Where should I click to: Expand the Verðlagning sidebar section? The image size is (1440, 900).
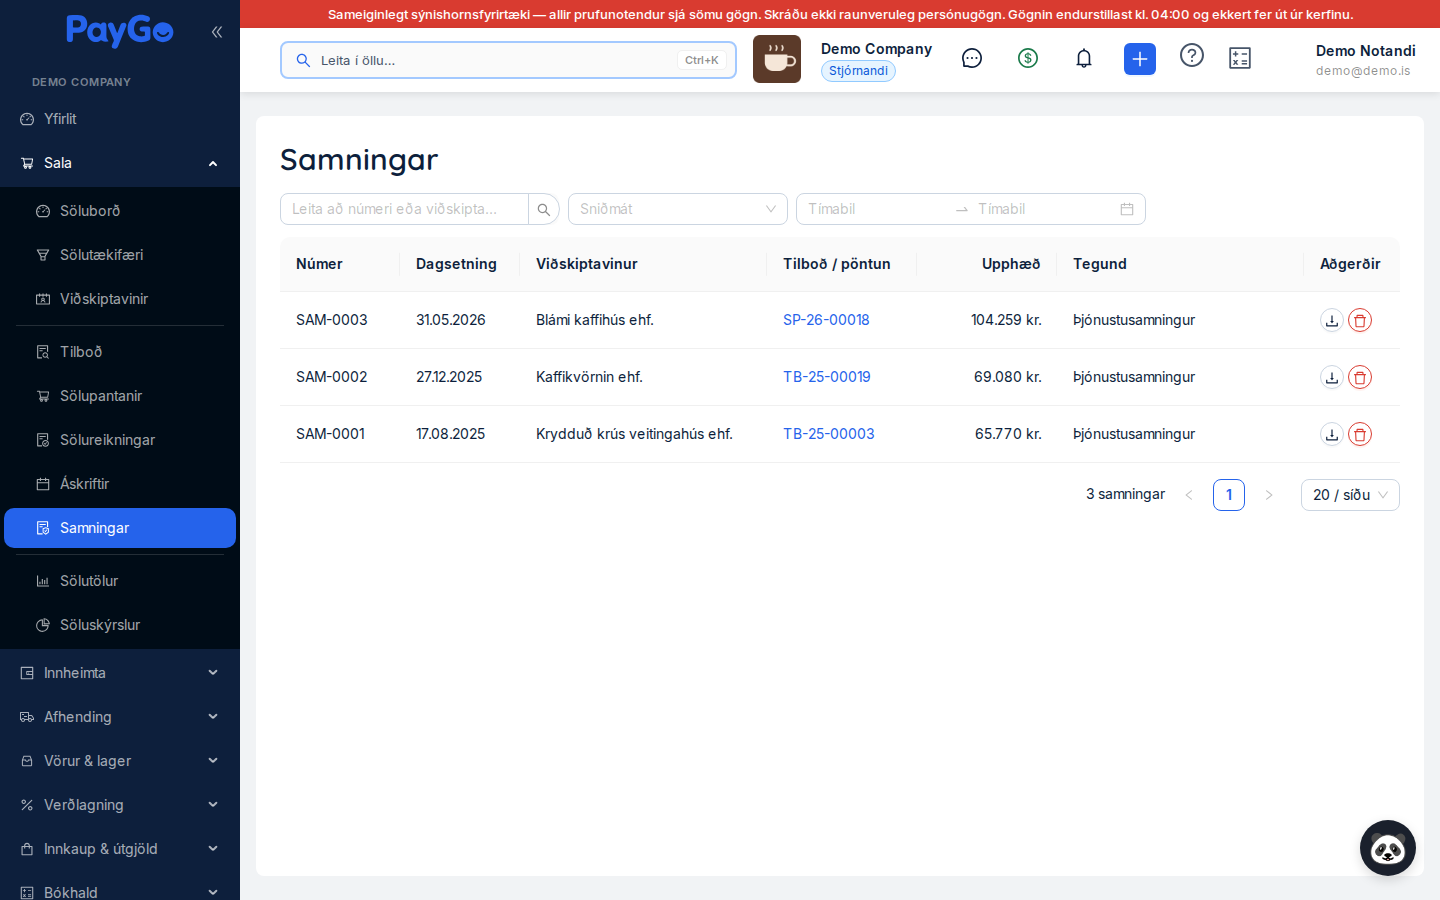pos(120,805)
